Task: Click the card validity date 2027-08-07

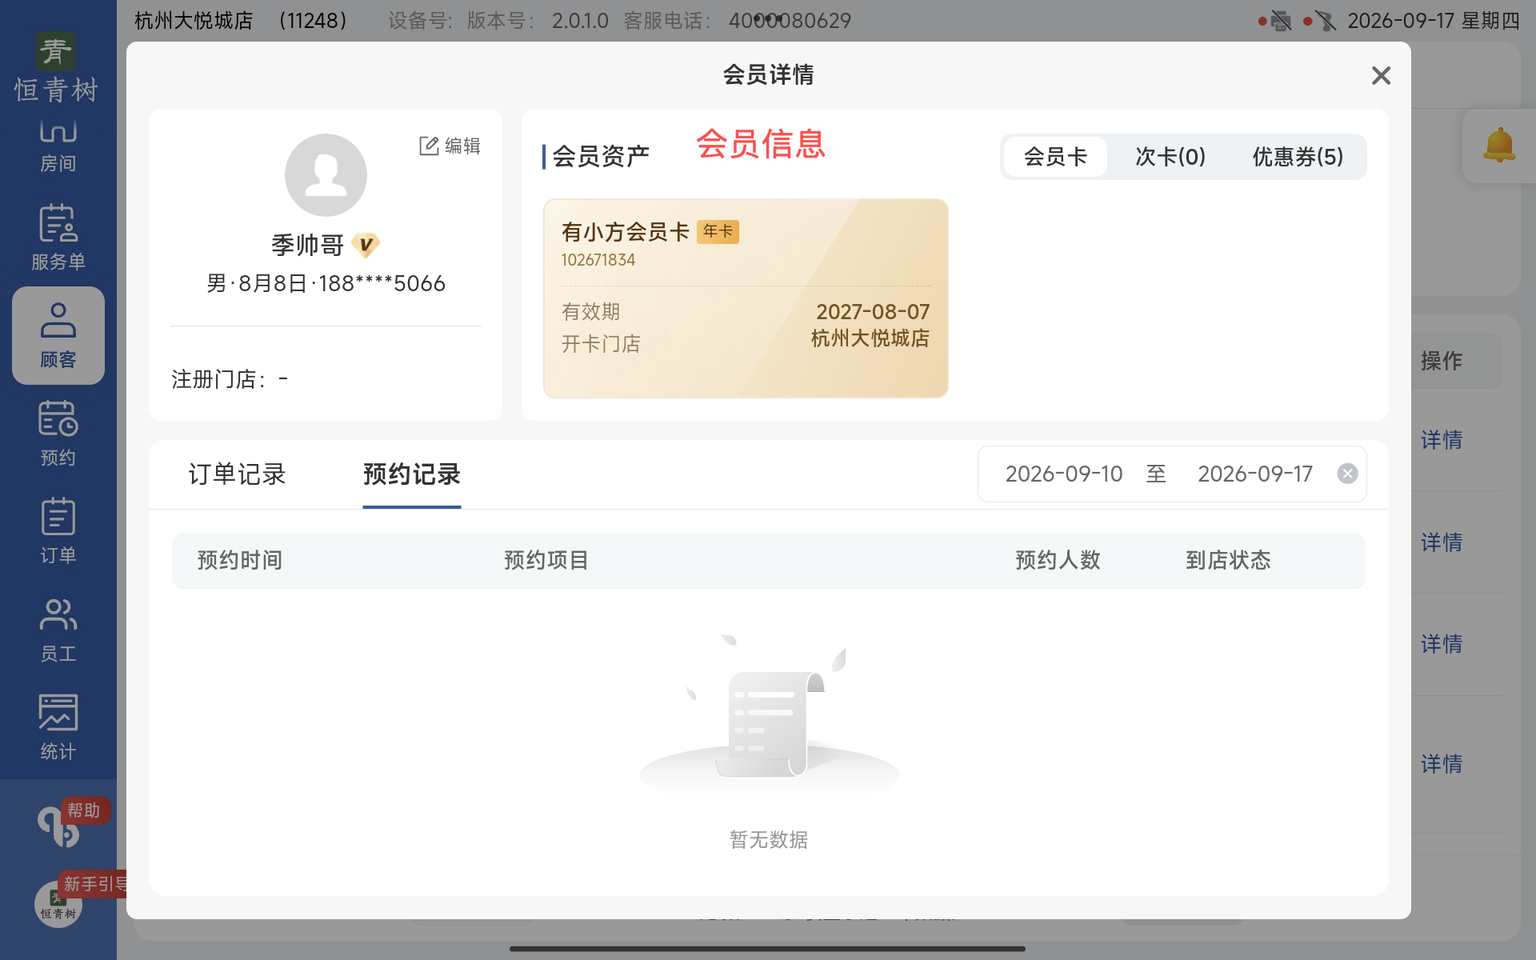Action: pos(872,312)
